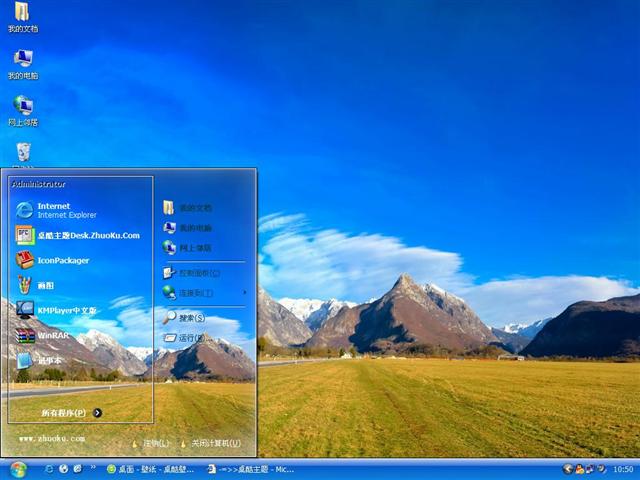Open Internet Explorer from the Start menu
Image resolution: width=640 pixels, height=480 pixels.
56,210
